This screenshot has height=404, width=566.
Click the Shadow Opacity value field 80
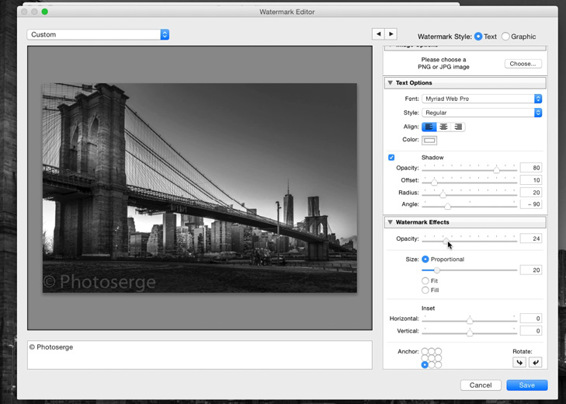click(531, 168)
